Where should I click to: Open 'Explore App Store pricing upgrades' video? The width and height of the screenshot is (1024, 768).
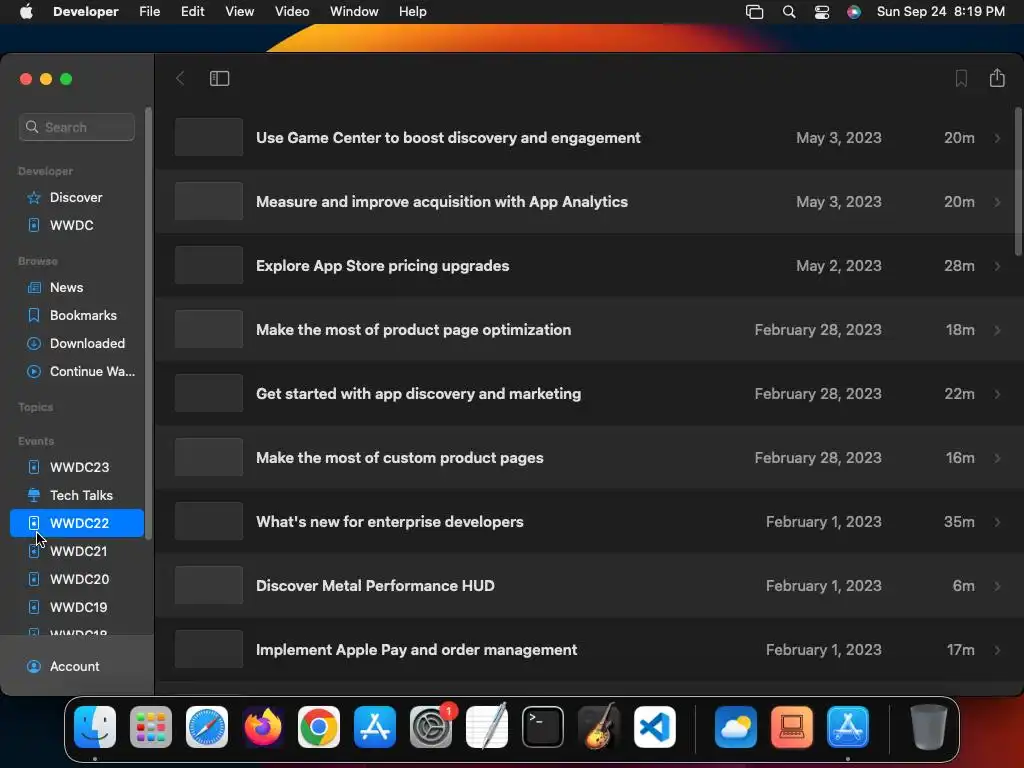pyautogui.click(x=588, y=266)
